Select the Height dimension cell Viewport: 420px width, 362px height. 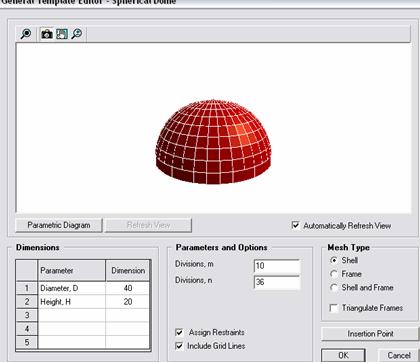[128, 302]
